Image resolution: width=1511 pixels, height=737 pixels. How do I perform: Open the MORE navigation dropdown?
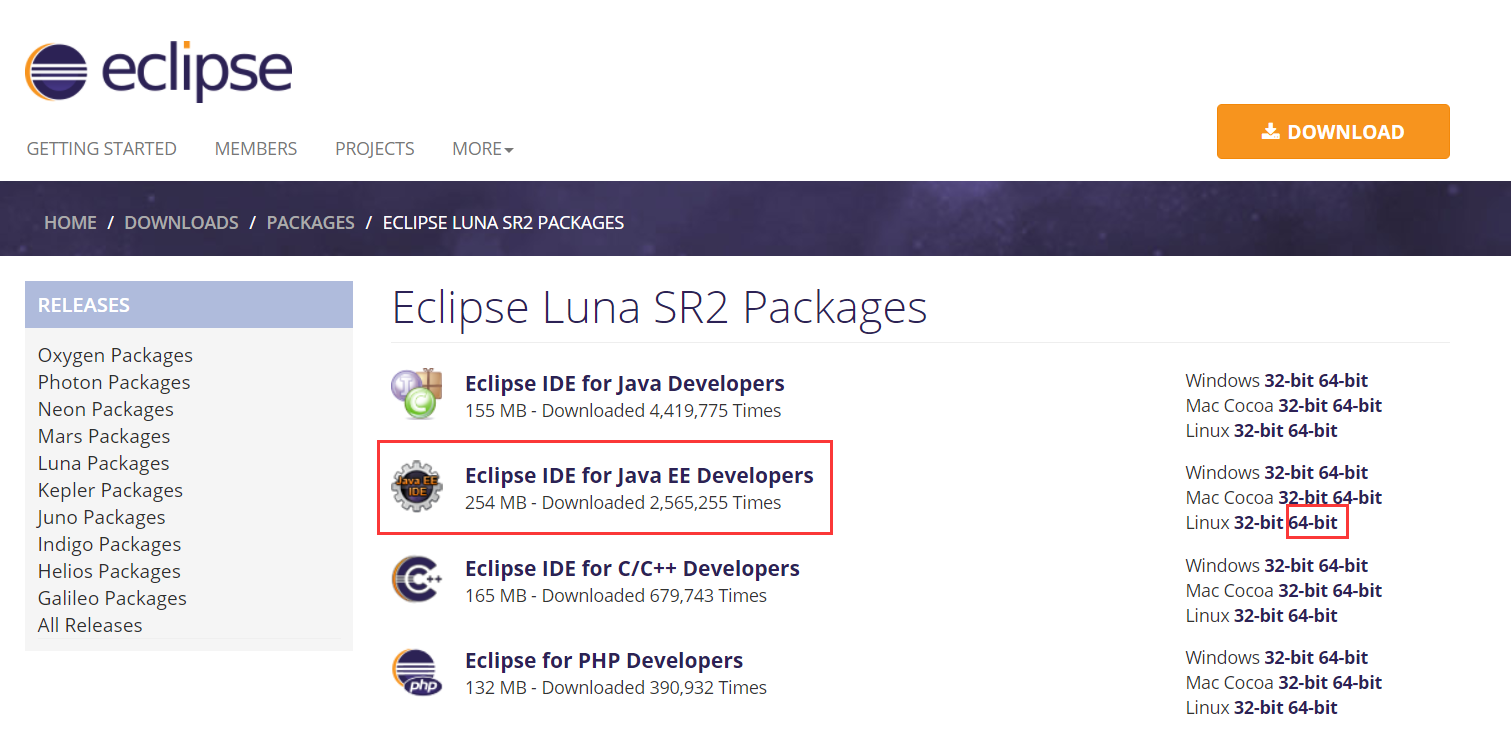click(x=482, y=148)
